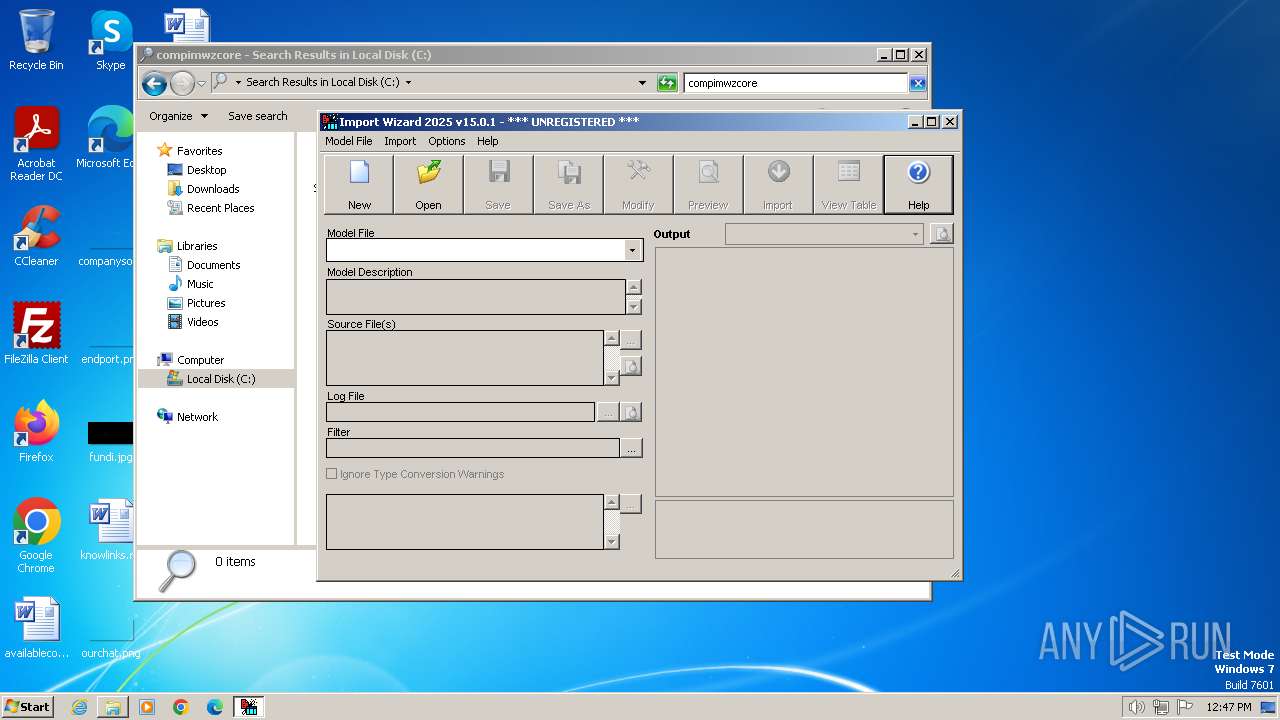This screenshot has width=1280, height=720.
Task: Click dropdown arrow after Search Results in Local Disk
Action: click(408, 83)
